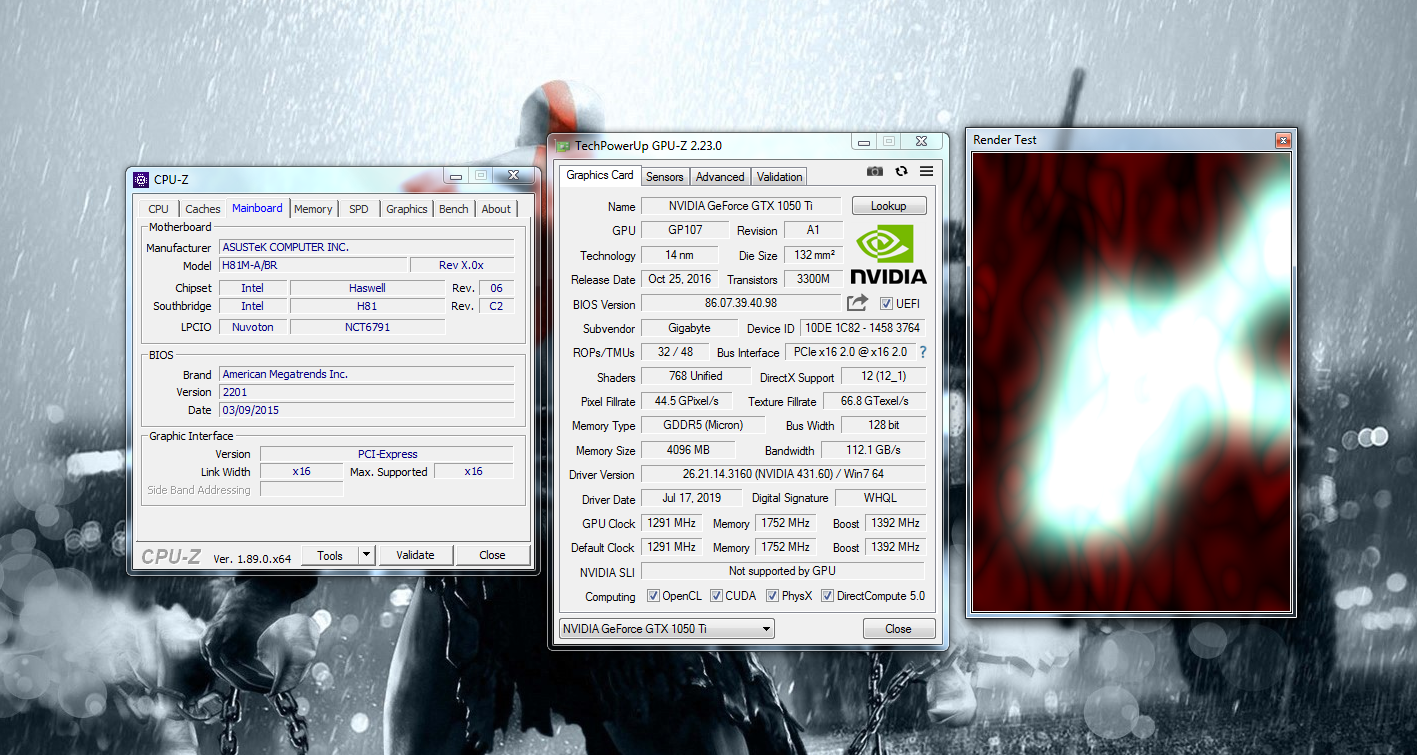Viewport: 1417px width, 755px height.
Task: Click the BIOS Brand 'American Megatrends Inc.'
Action: [x=367, y=374]
